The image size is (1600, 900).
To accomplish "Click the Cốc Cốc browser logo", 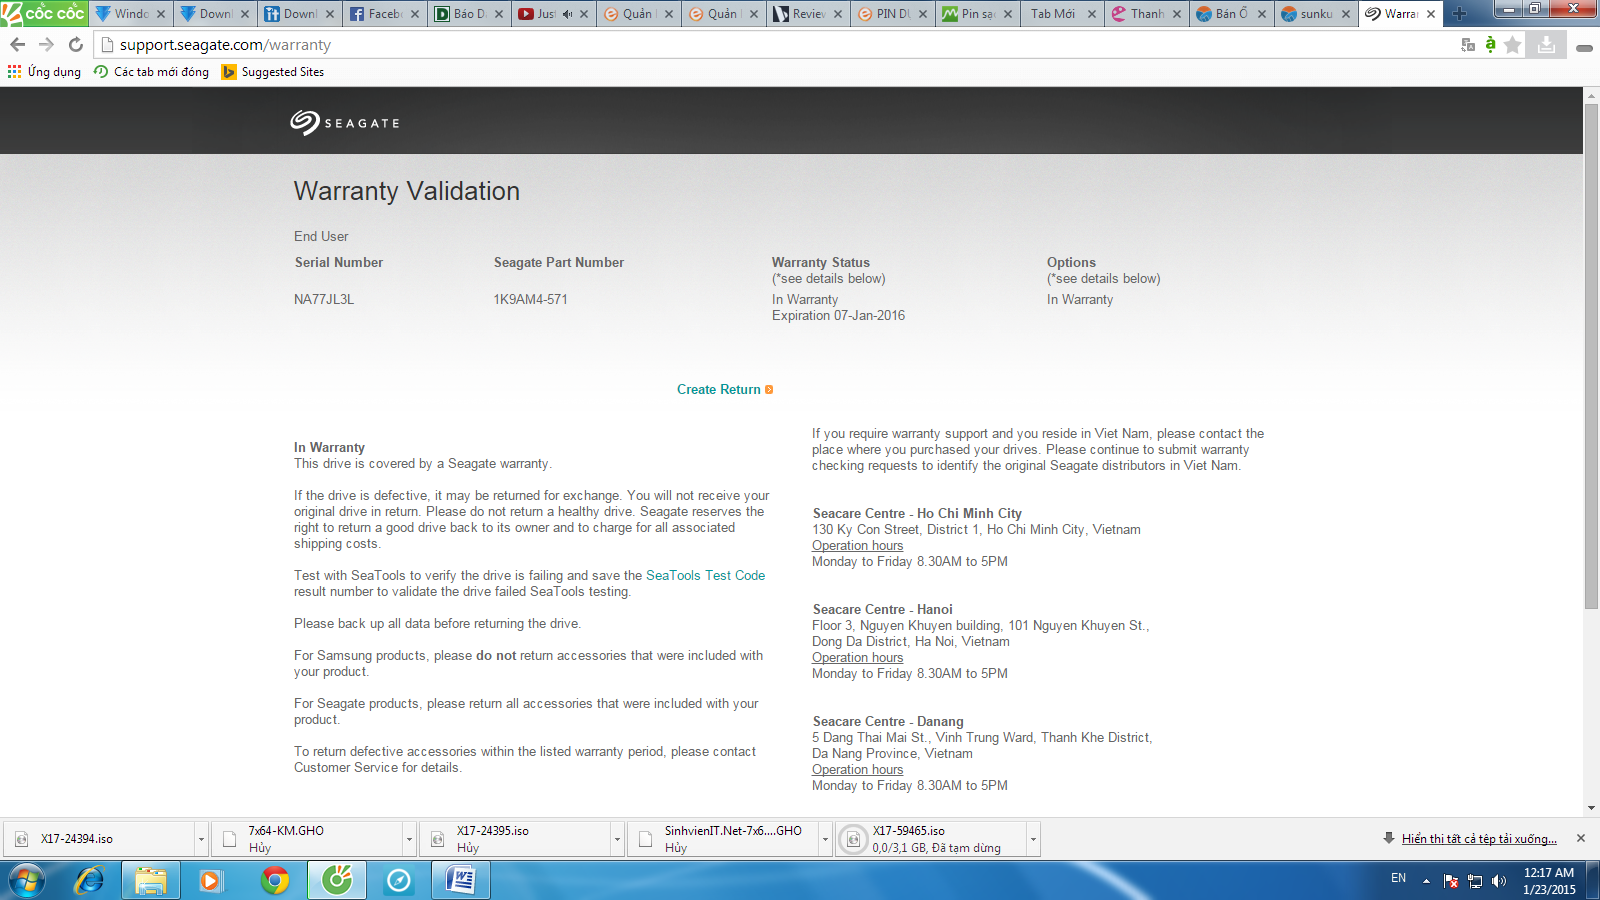I will [x=44, y=13].
